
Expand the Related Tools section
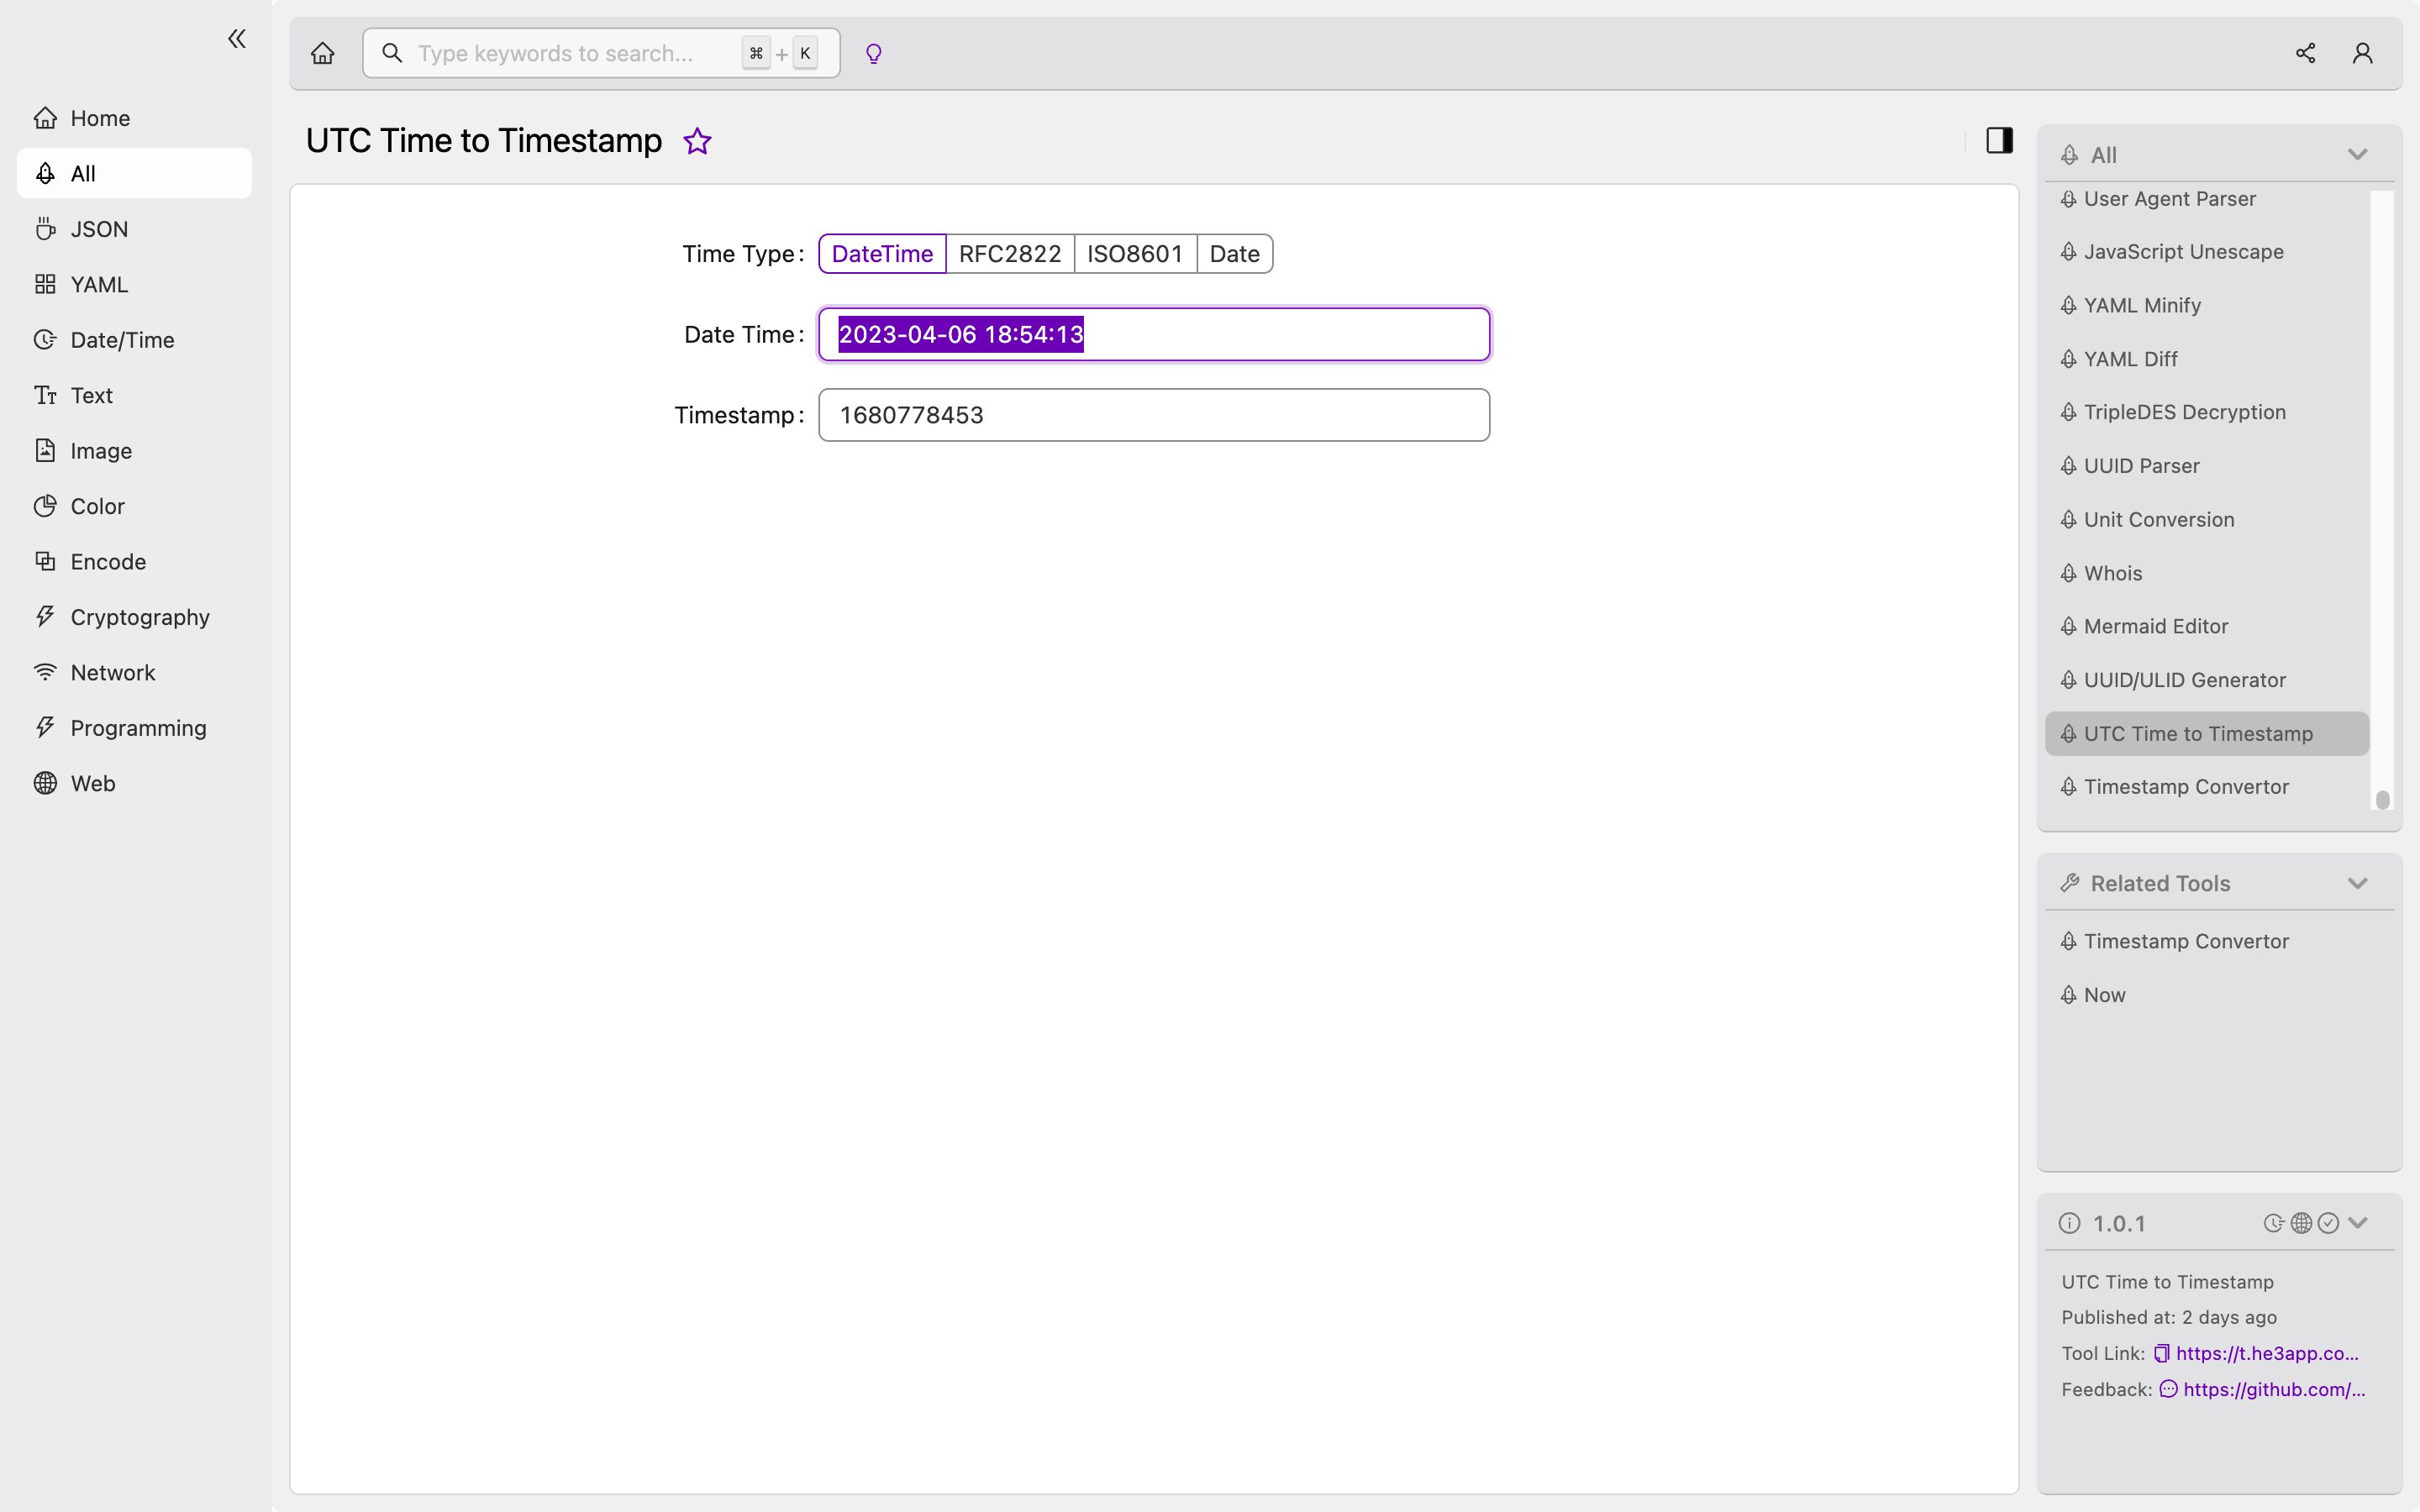(x=2359, y=883)
